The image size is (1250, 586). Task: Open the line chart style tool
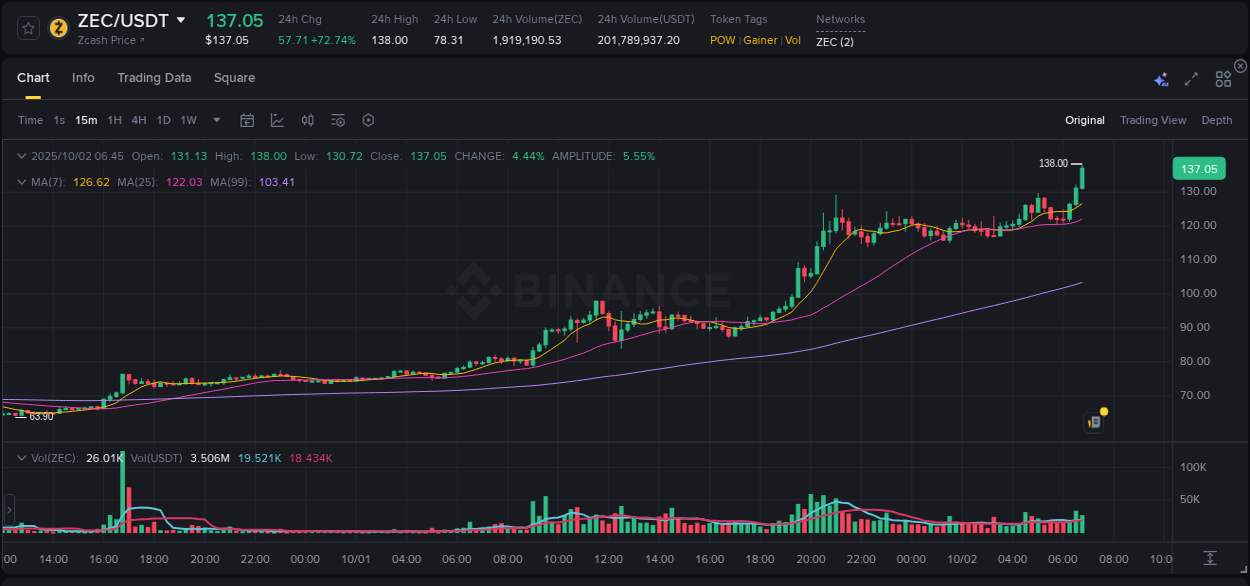tap(277, 119)
